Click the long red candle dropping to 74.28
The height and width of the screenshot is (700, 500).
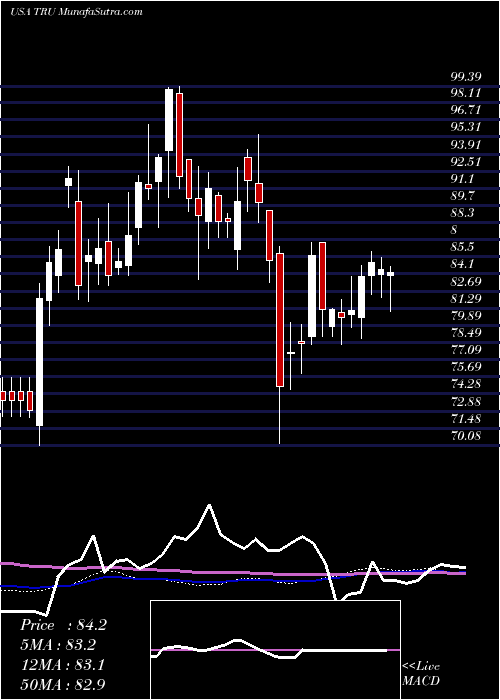click(x=280, y=320)
